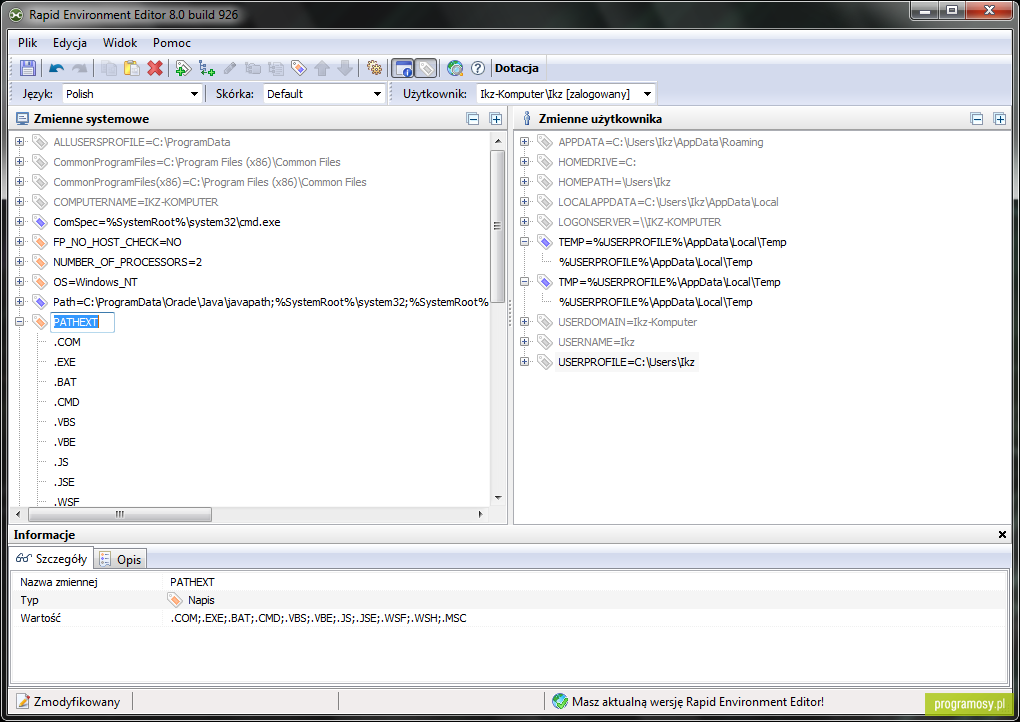Collapse the PATHEXT variable node
1020x722 pixels.
pyautogui.click(x=20, y=322)
